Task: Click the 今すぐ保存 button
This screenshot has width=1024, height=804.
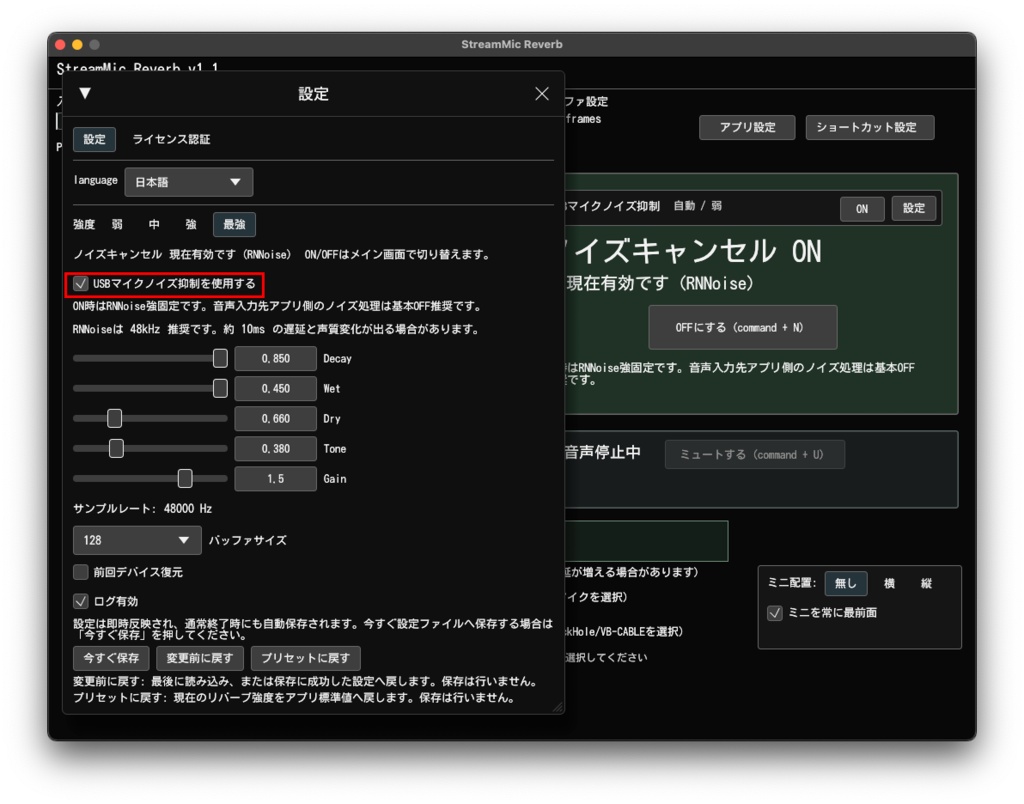Action: [x=111, y=658]
